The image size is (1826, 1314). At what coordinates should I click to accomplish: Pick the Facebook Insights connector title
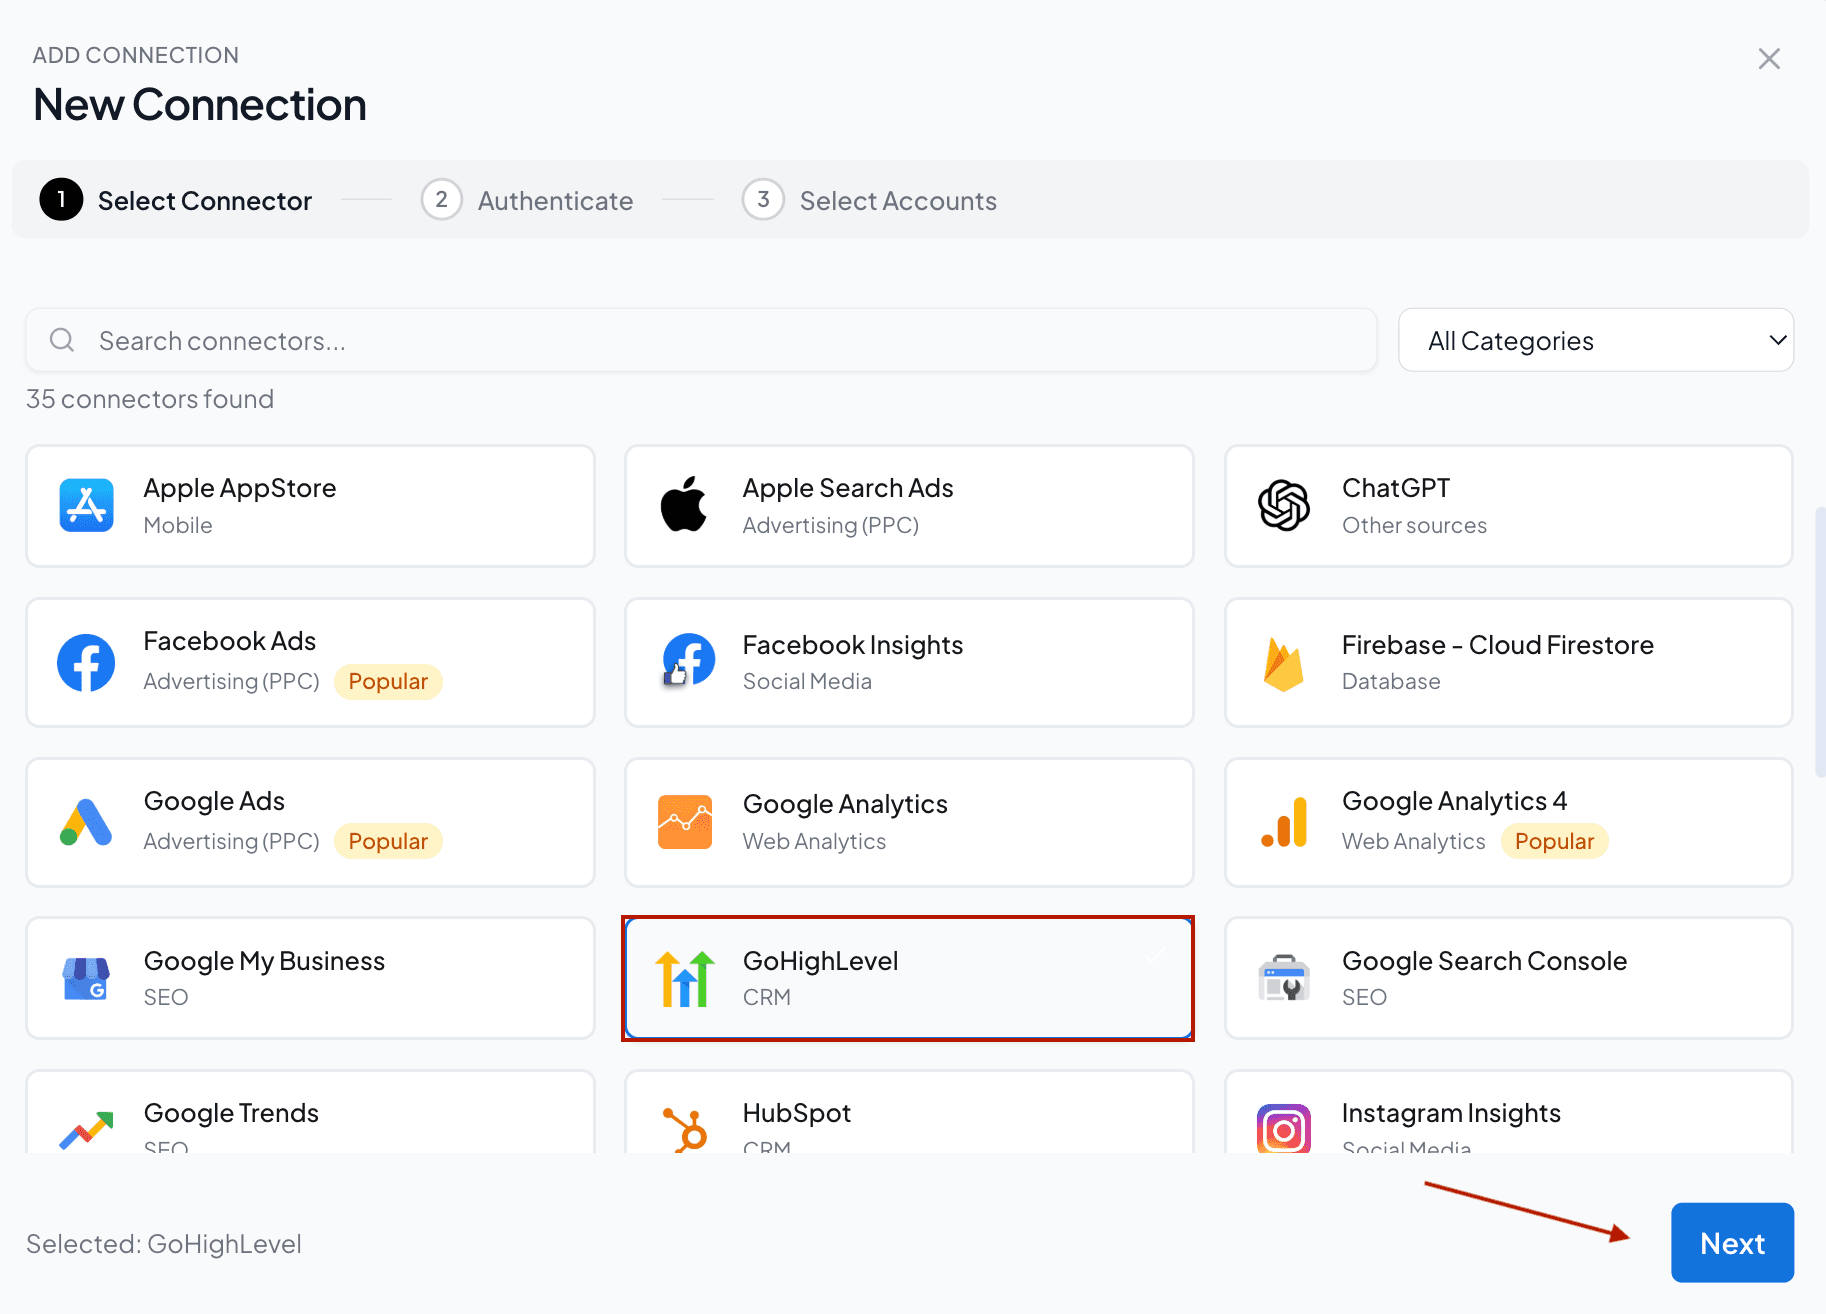853,645
